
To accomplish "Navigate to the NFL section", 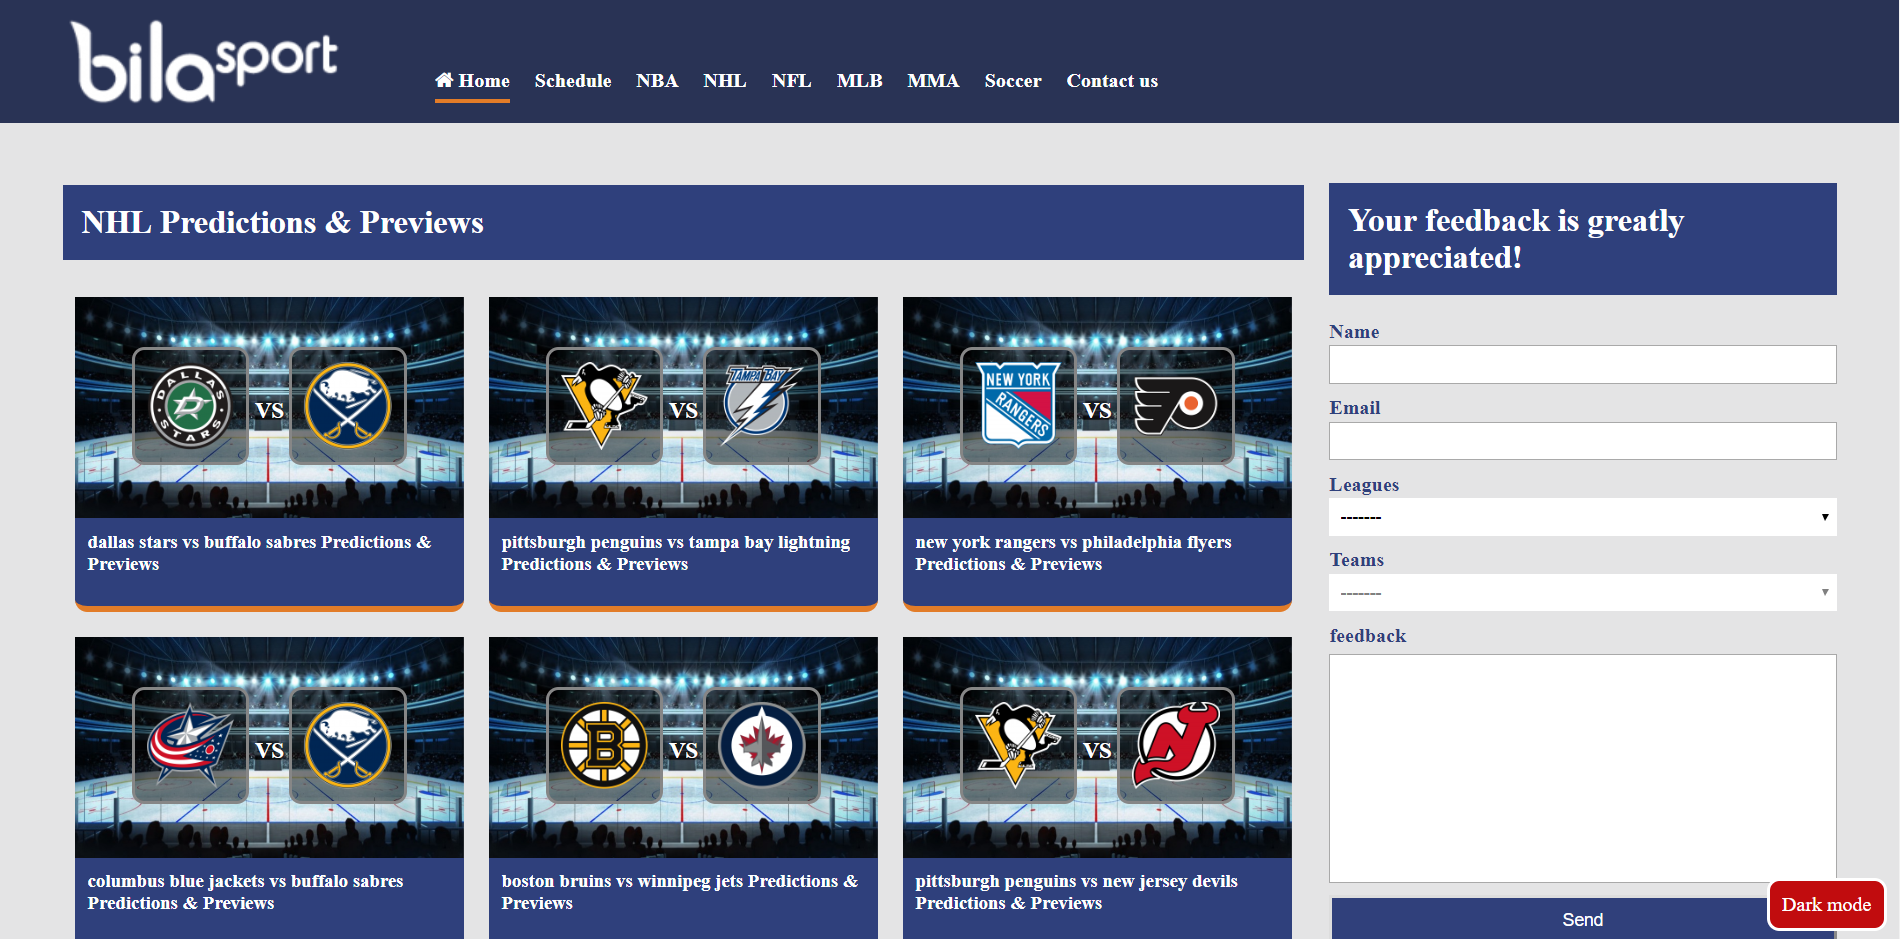I will [792, 81].
